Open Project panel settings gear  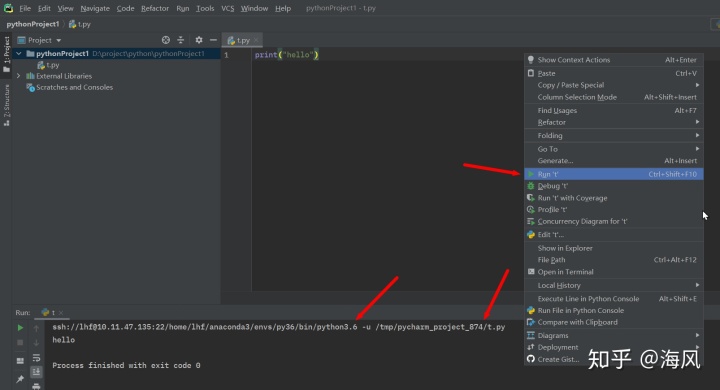(x=199, y=40)
